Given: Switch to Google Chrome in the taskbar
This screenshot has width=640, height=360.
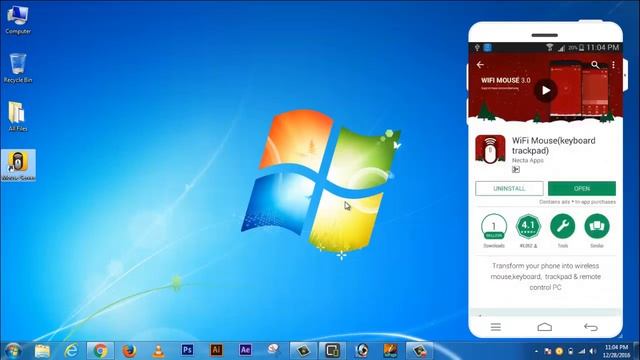Looking at the screenshot, I should pos(100,351).
